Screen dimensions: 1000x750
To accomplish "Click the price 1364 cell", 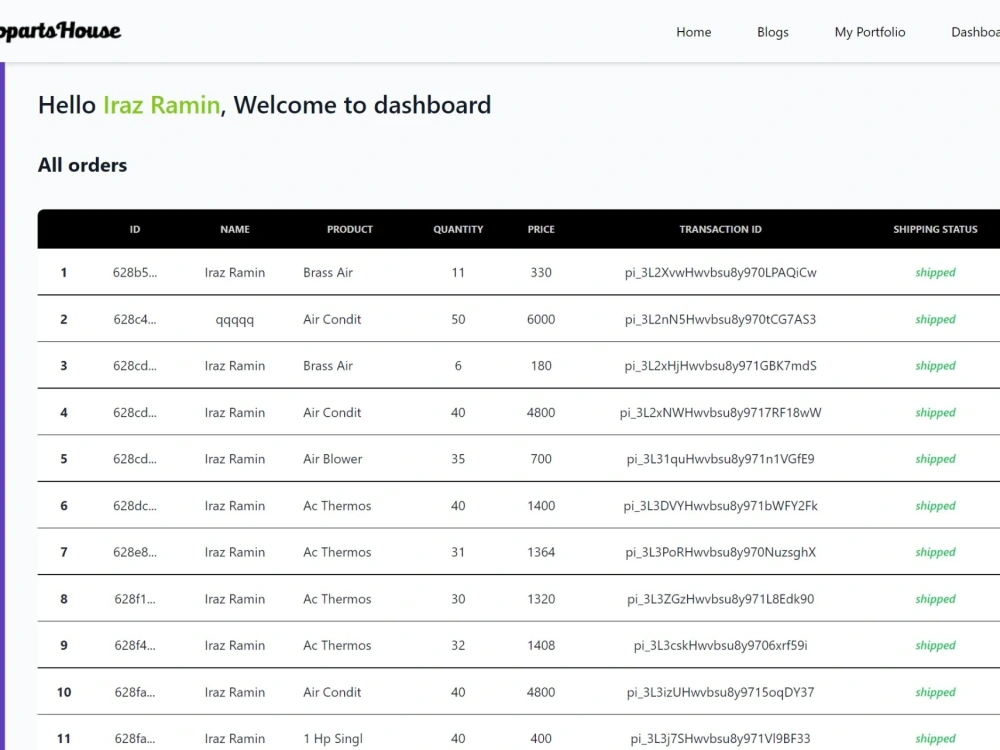I will pyautogui.click(x=541, y=552).
